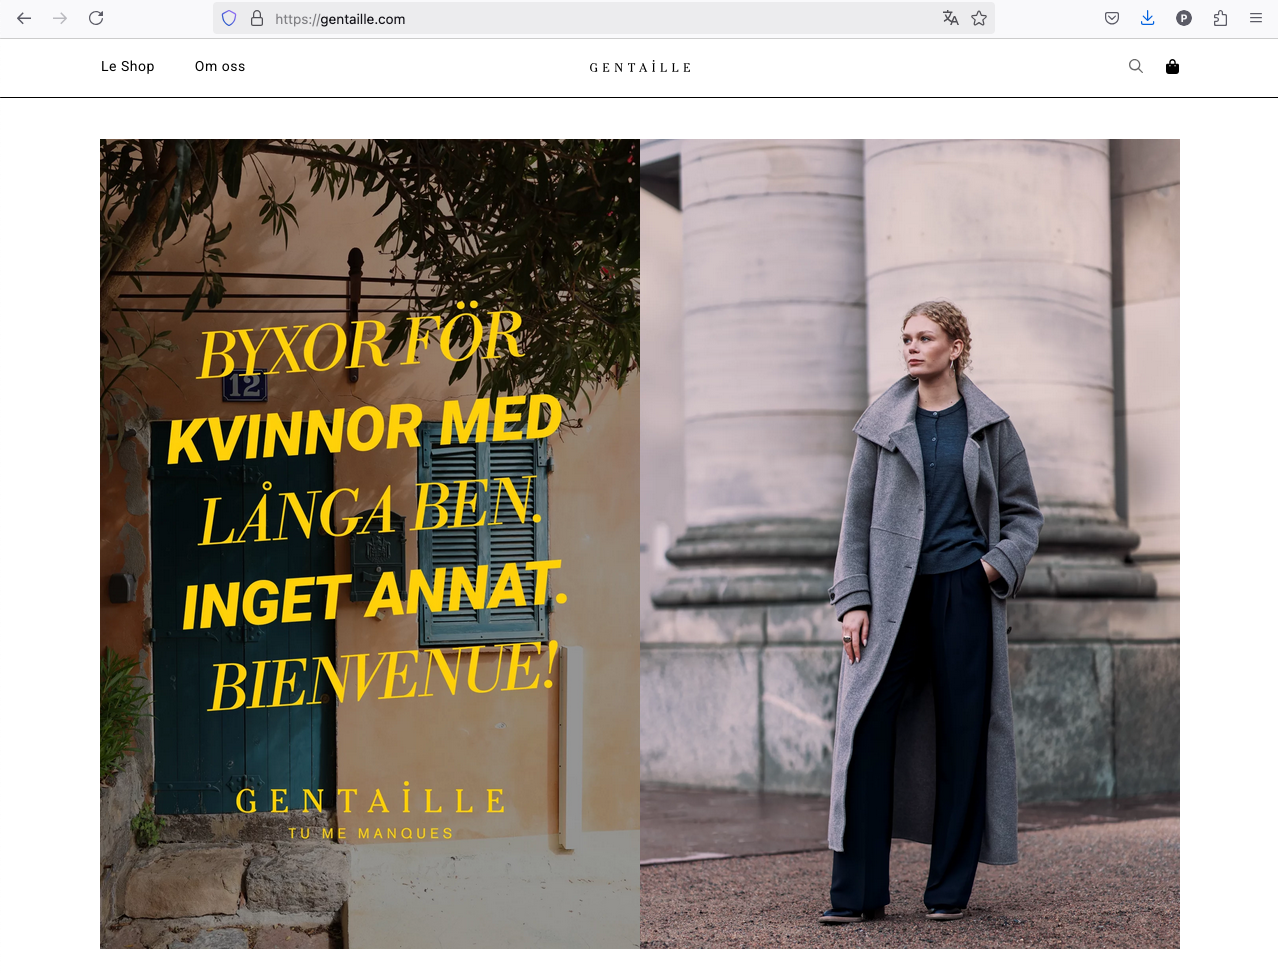Image resolution: width=1278 pixels, height=974 pixels.
Task: Open the browser hamburger menu
Action: [x=1256, y=18]
